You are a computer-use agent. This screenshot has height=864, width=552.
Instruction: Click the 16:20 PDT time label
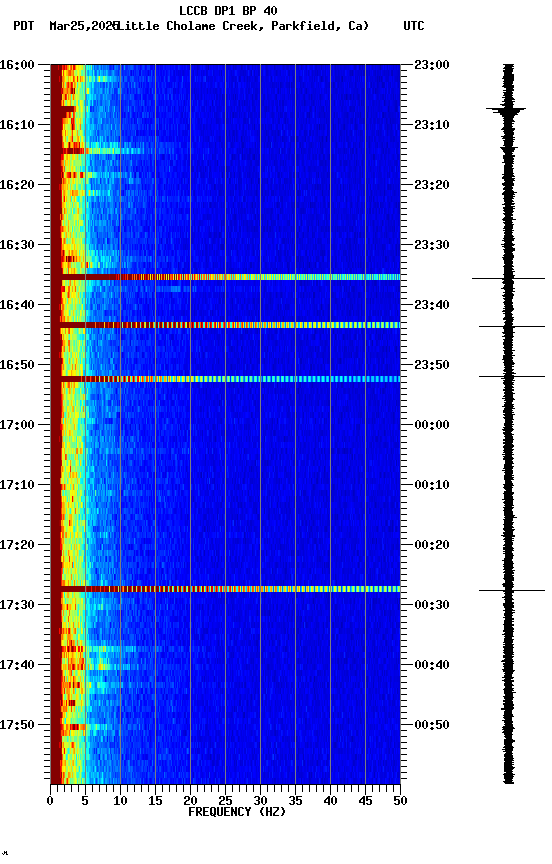(17, 185)
